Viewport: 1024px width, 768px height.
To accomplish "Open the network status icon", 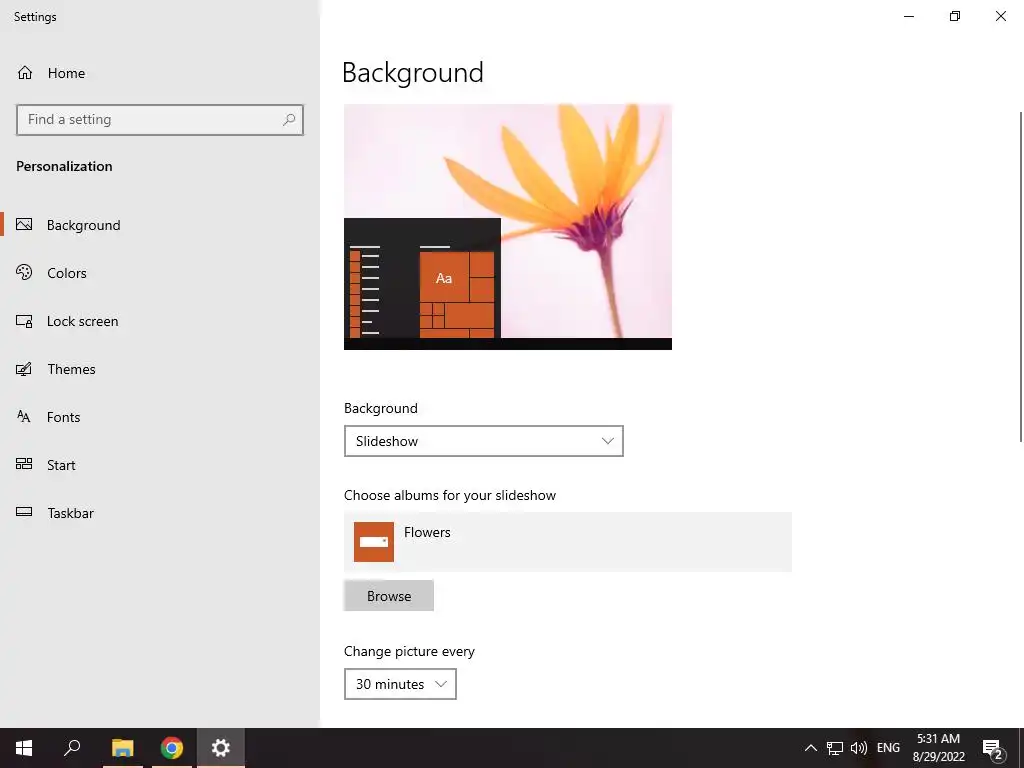I will [x=835, y=748].
